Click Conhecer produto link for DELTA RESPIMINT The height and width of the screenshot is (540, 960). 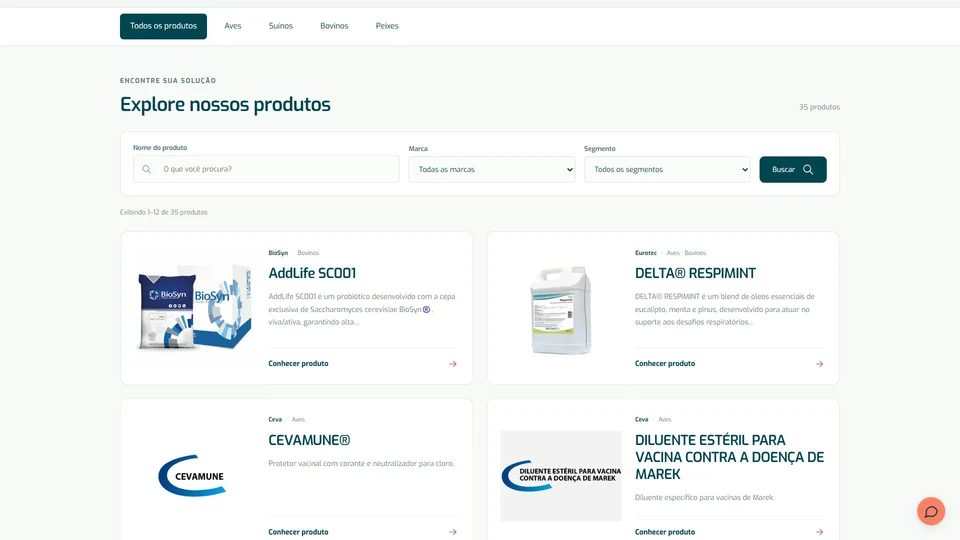(x=665, y=364)
